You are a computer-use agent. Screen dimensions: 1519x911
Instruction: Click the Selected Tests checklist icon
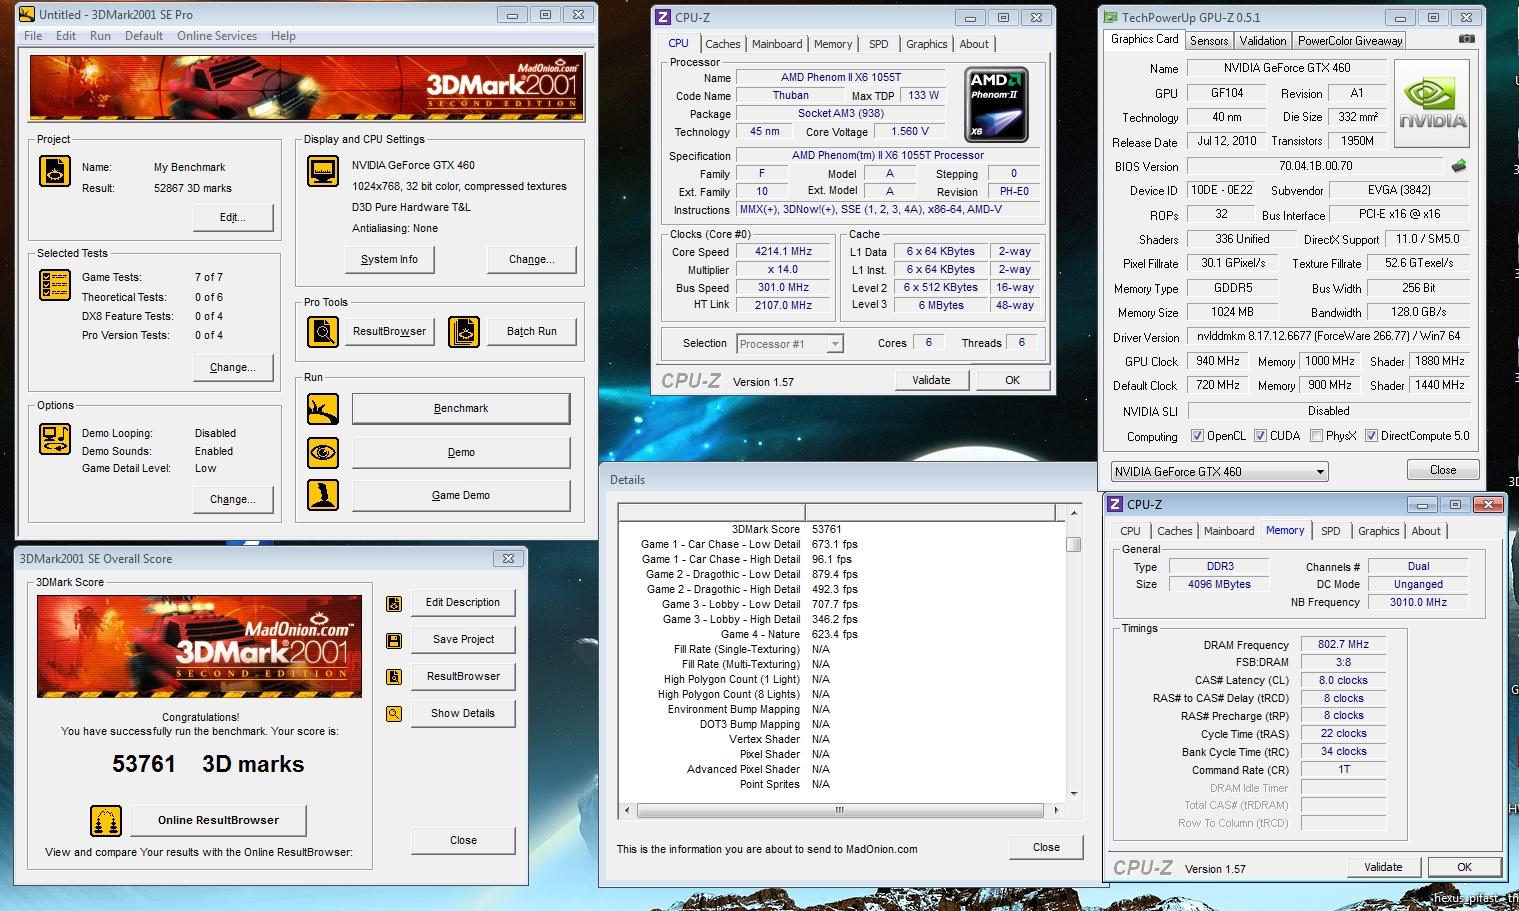point(55,285)
